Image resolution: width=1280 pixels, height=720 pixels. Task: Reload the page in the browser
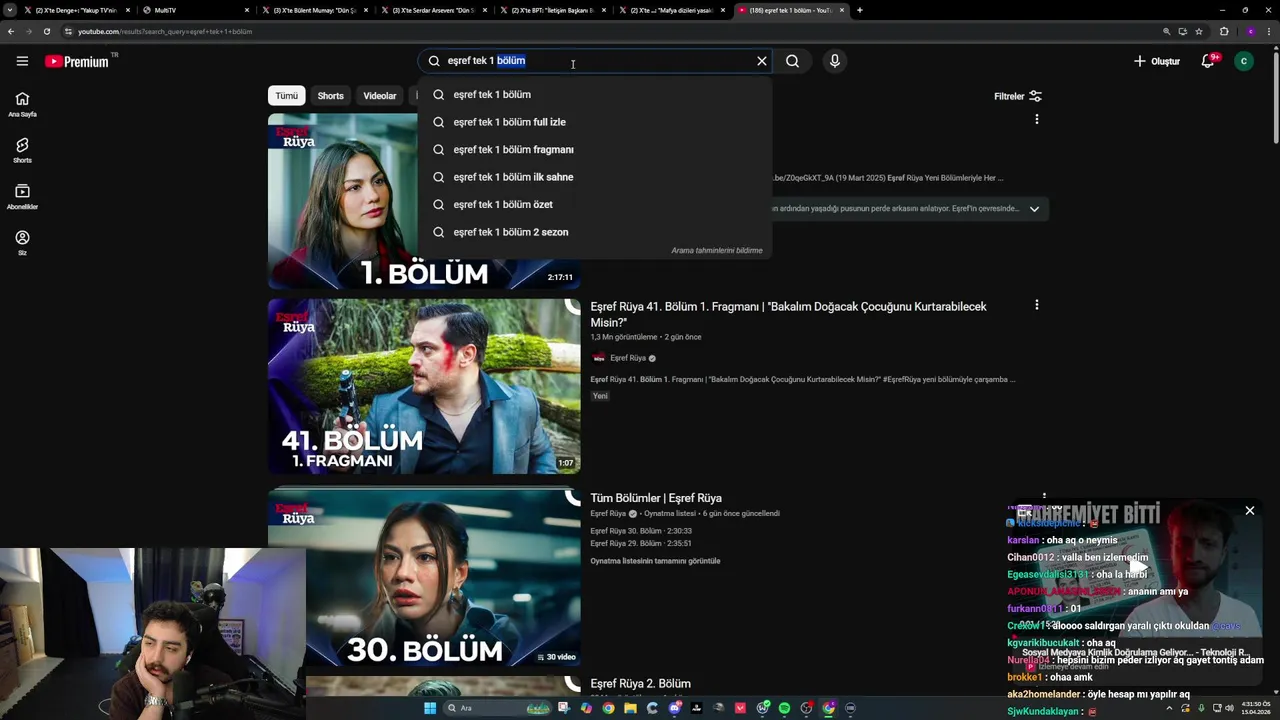pos(46,31)
